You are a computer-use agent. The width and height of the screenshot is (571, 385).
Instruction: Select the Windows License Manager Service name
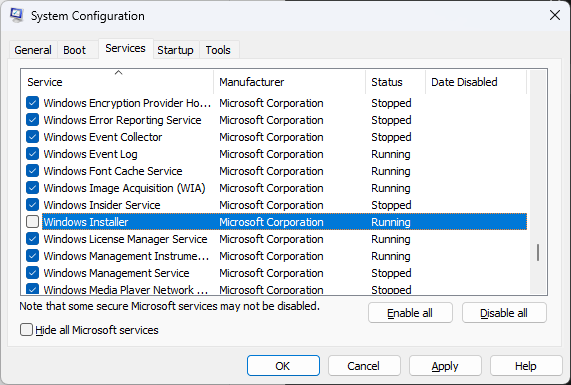point(125,239)
